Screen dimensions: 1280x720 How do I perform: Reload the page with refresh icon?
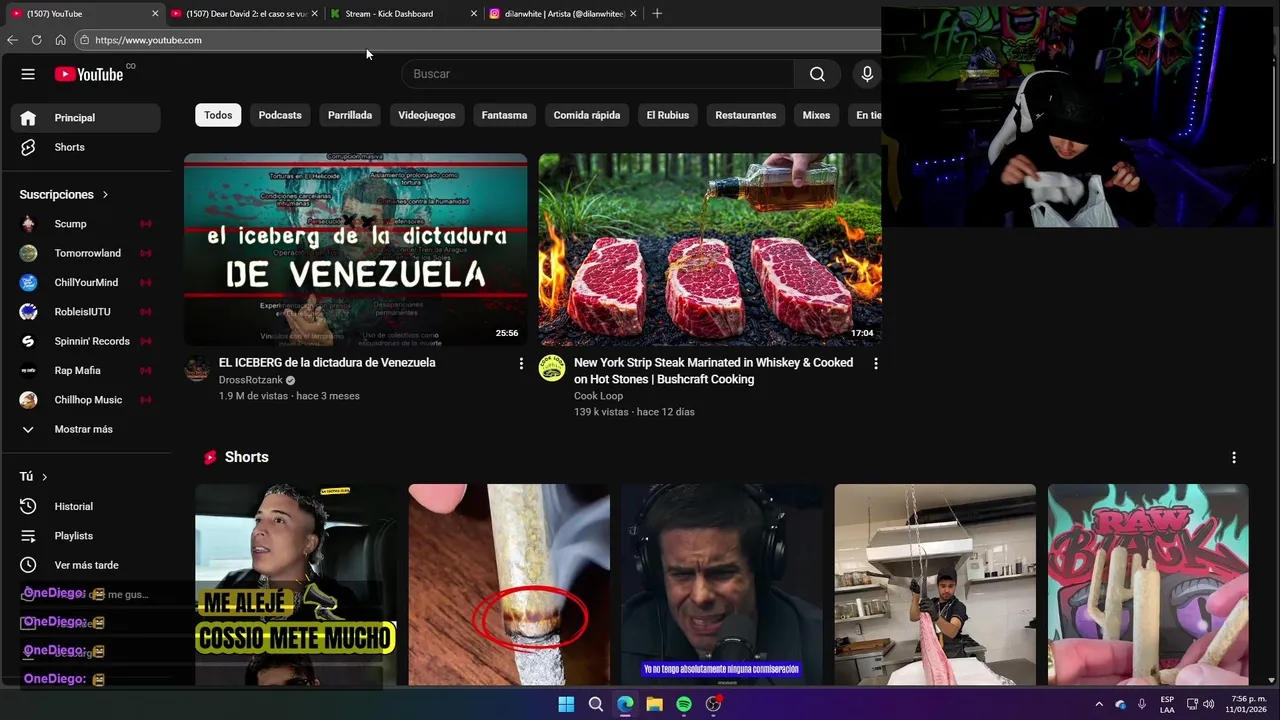click(x=36, y=40)
